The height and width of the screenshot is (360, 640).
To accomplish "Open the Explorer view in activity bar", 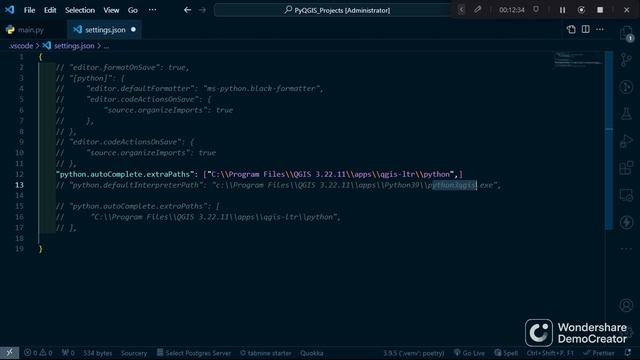I will [626, 33].
